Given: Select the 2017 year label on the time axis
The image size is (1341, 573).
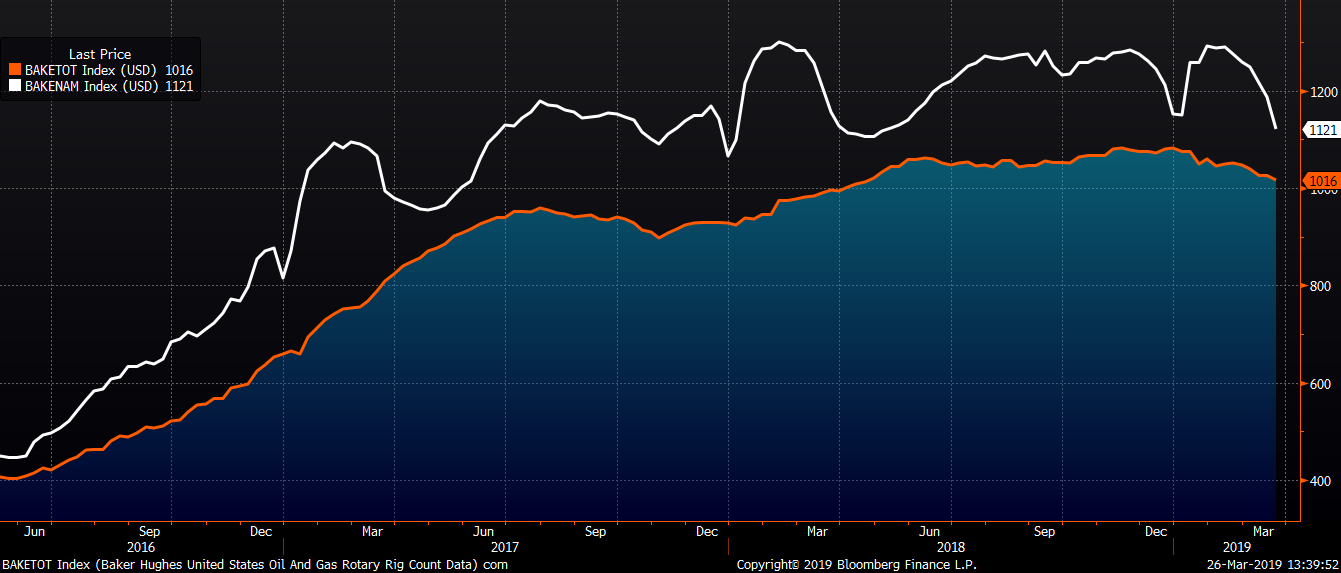Looking at the screenshot, I should [x=505, y=548].
